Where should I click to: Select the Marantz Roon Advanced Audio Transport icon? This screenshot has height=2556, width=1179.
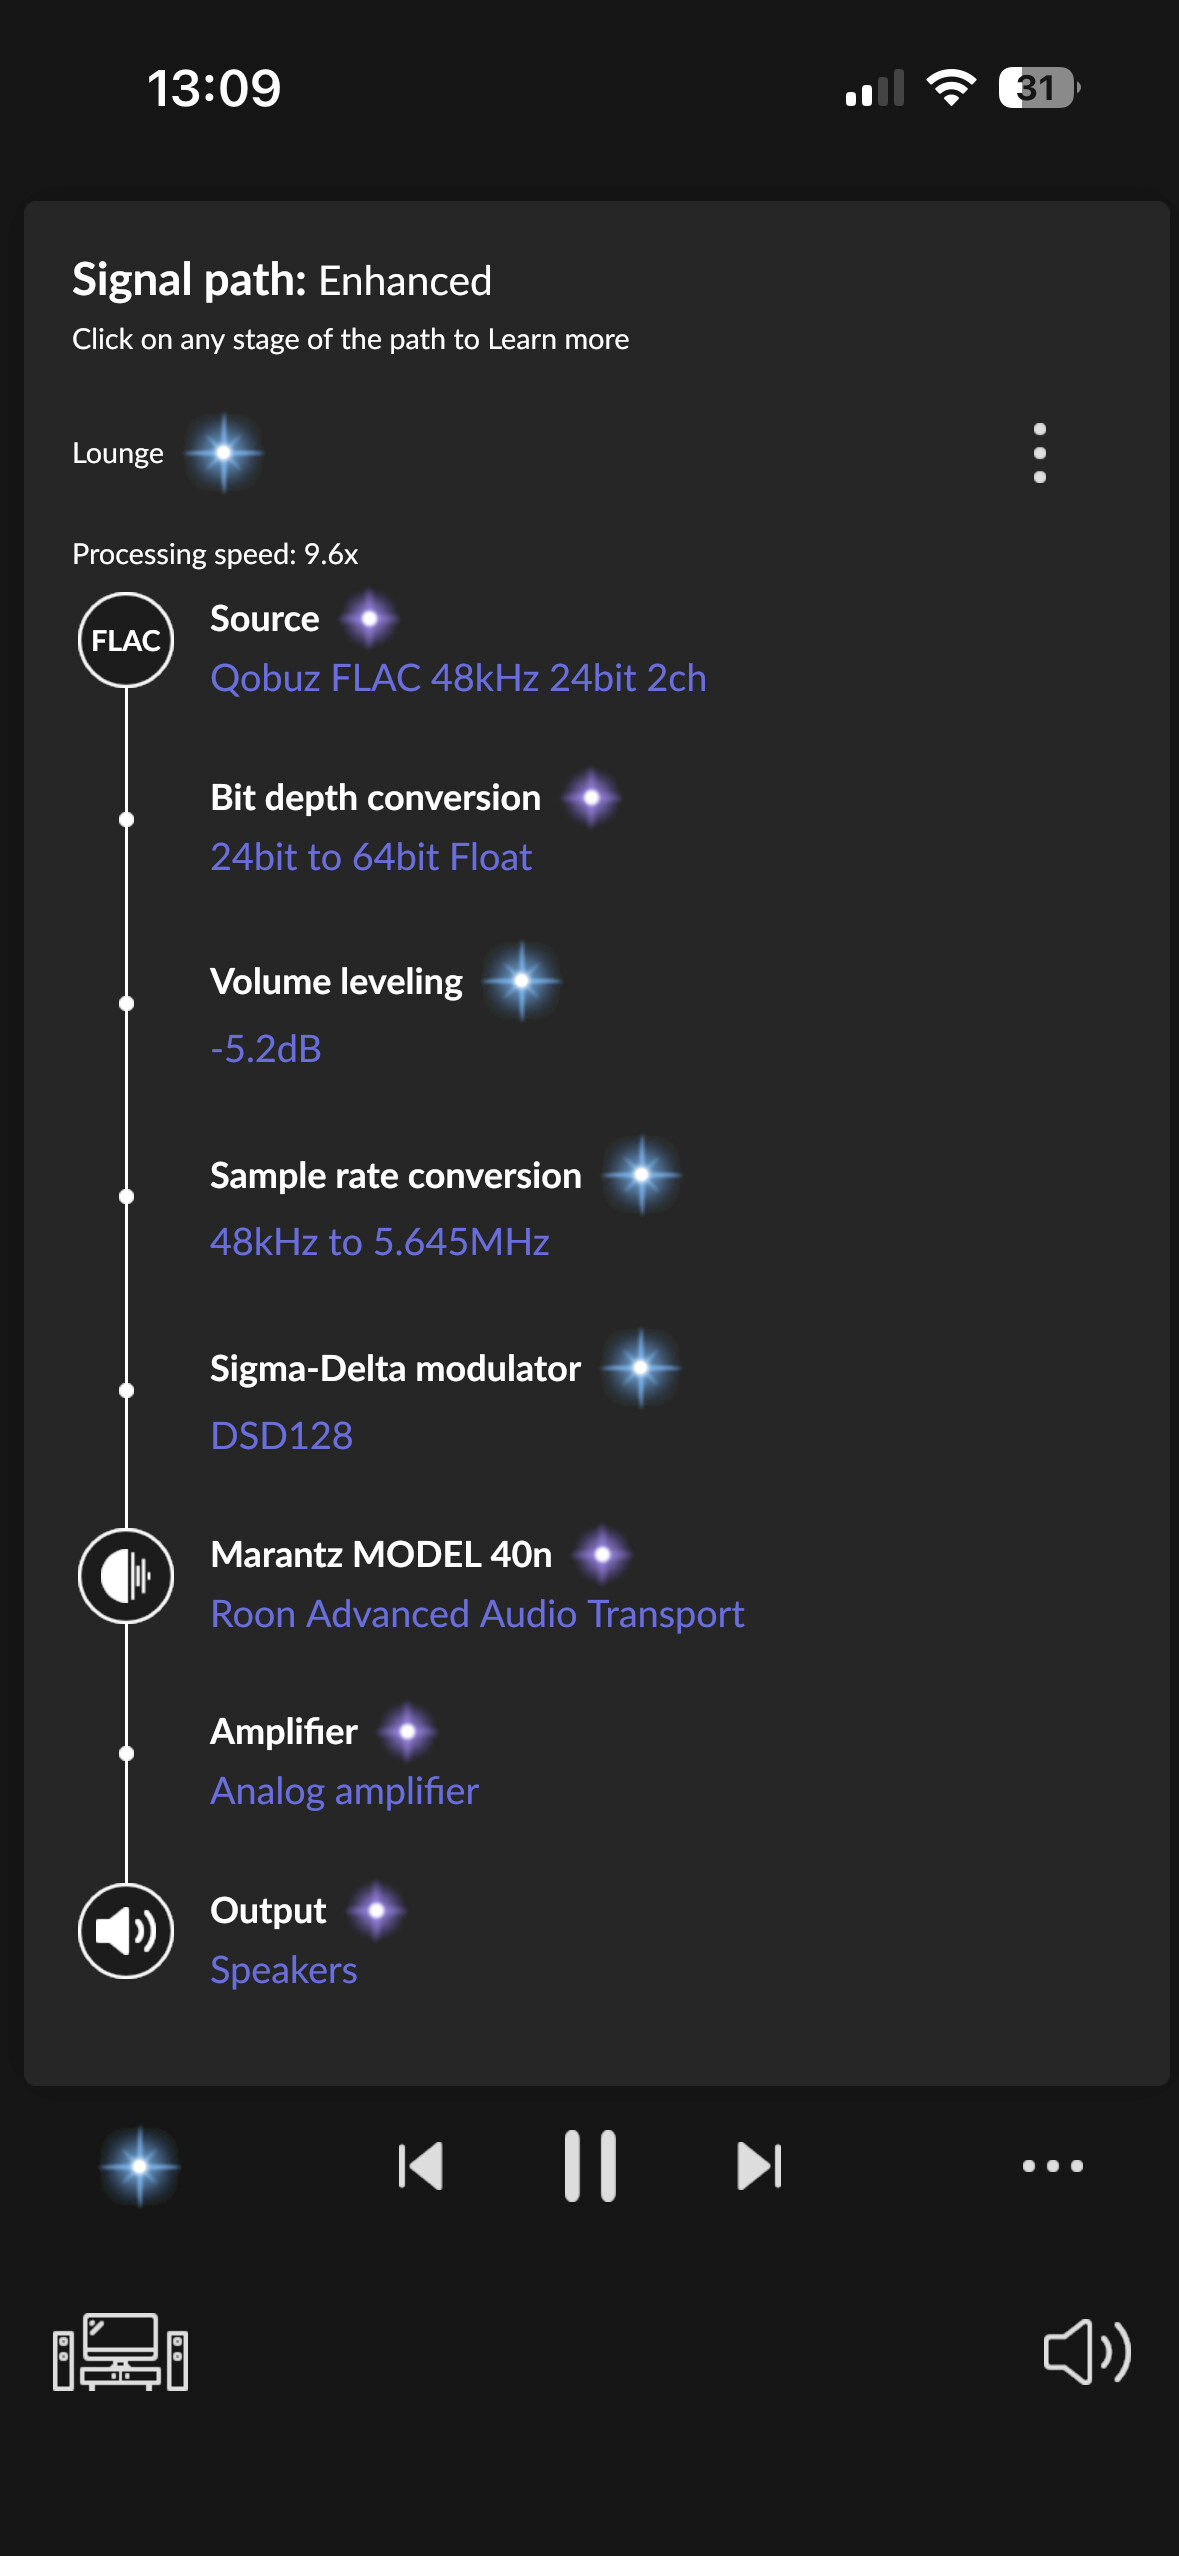[126, 1575]
